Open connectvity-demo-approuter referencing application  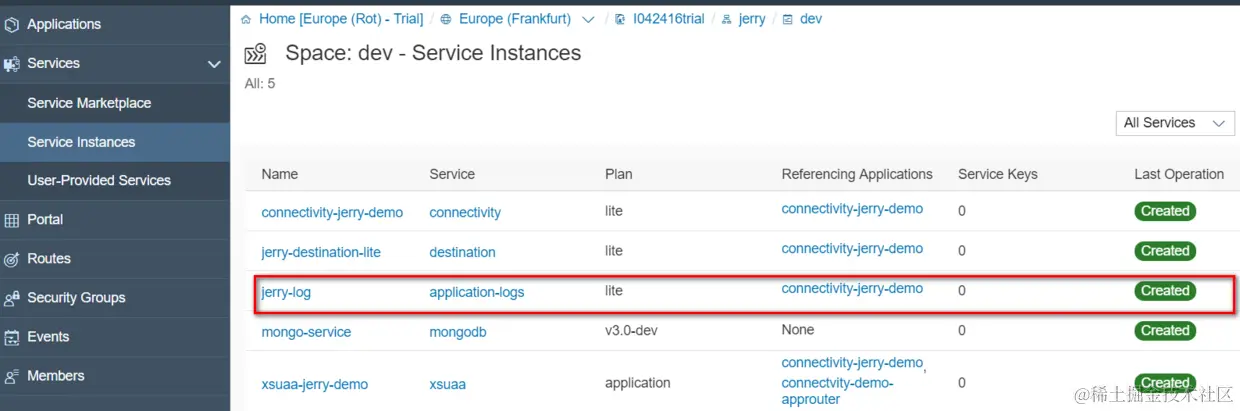tap(837, 390)
